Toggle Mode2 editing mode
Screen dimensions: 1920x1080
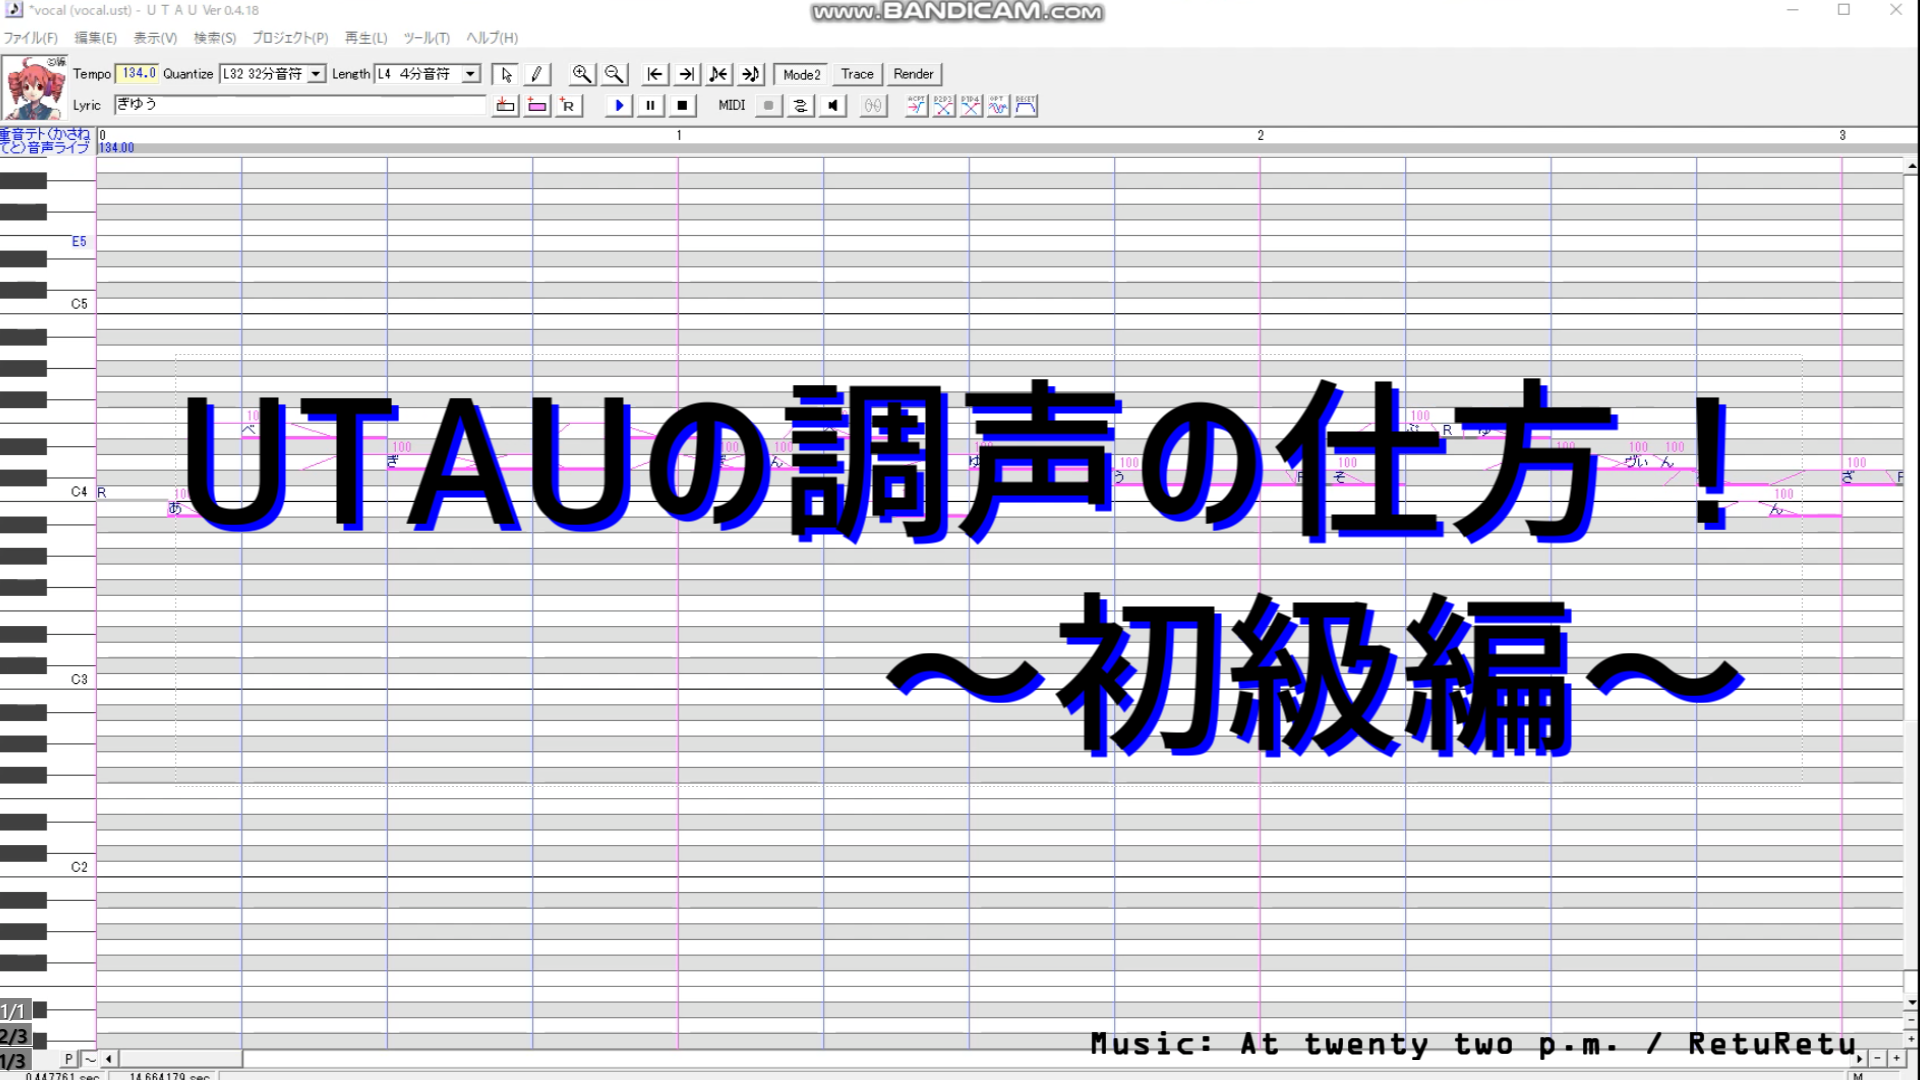[801, 74]
